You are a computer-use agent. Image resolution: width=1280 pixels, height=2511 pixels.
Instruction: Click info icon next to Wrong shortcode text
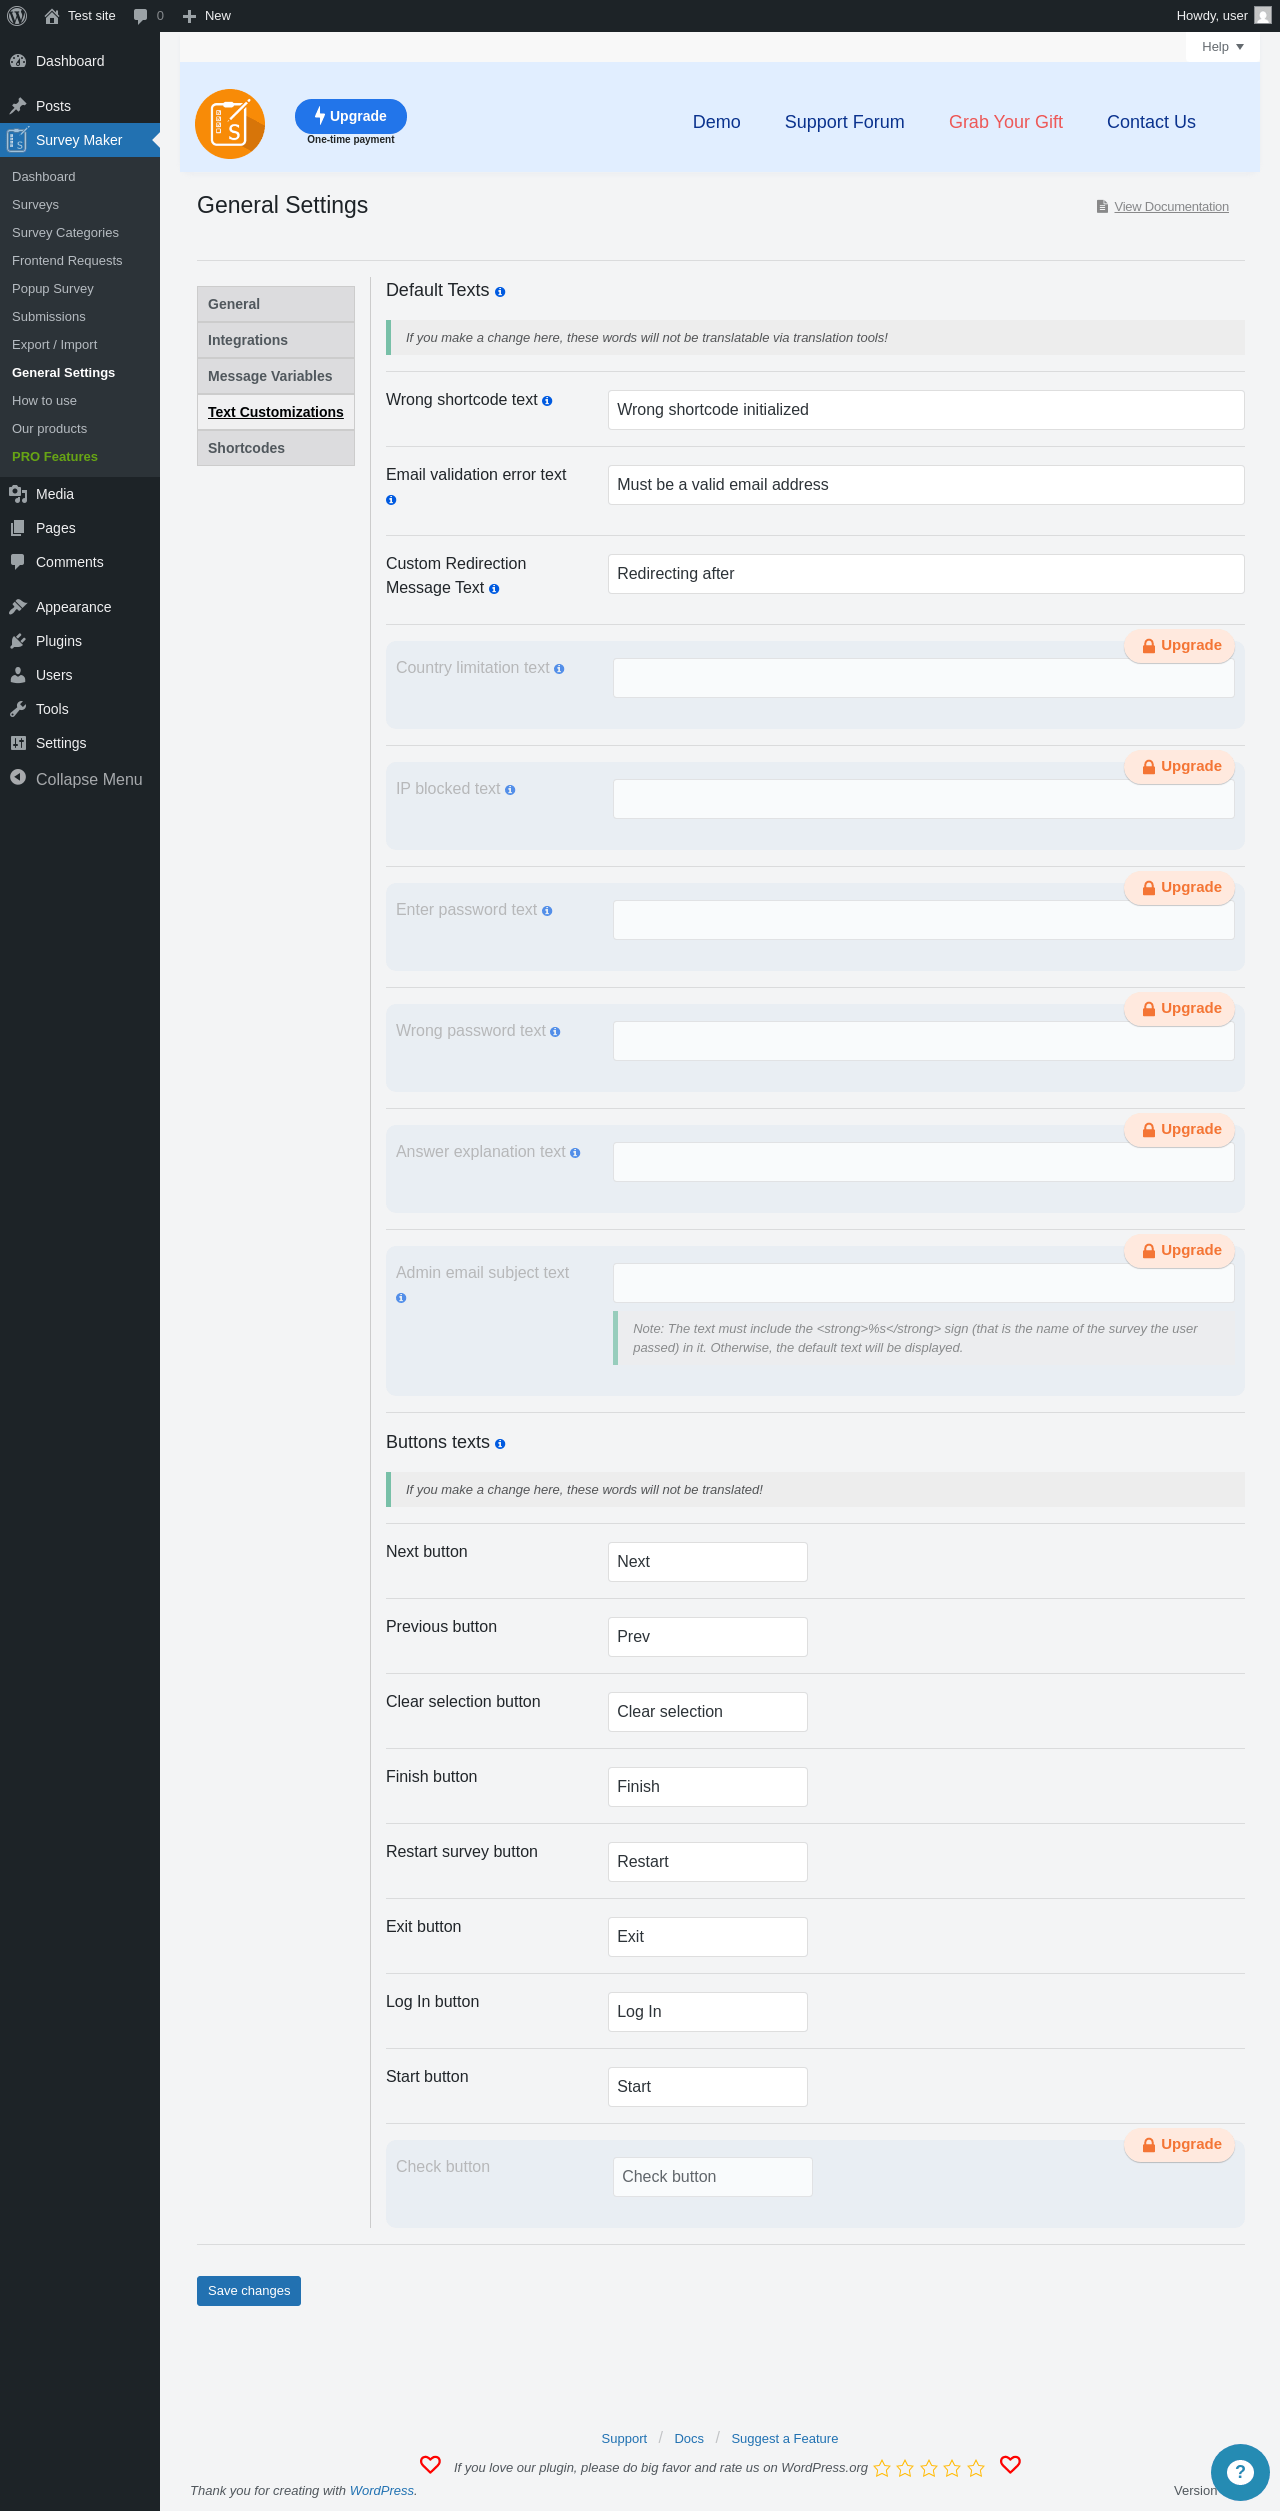pos(547,401)
